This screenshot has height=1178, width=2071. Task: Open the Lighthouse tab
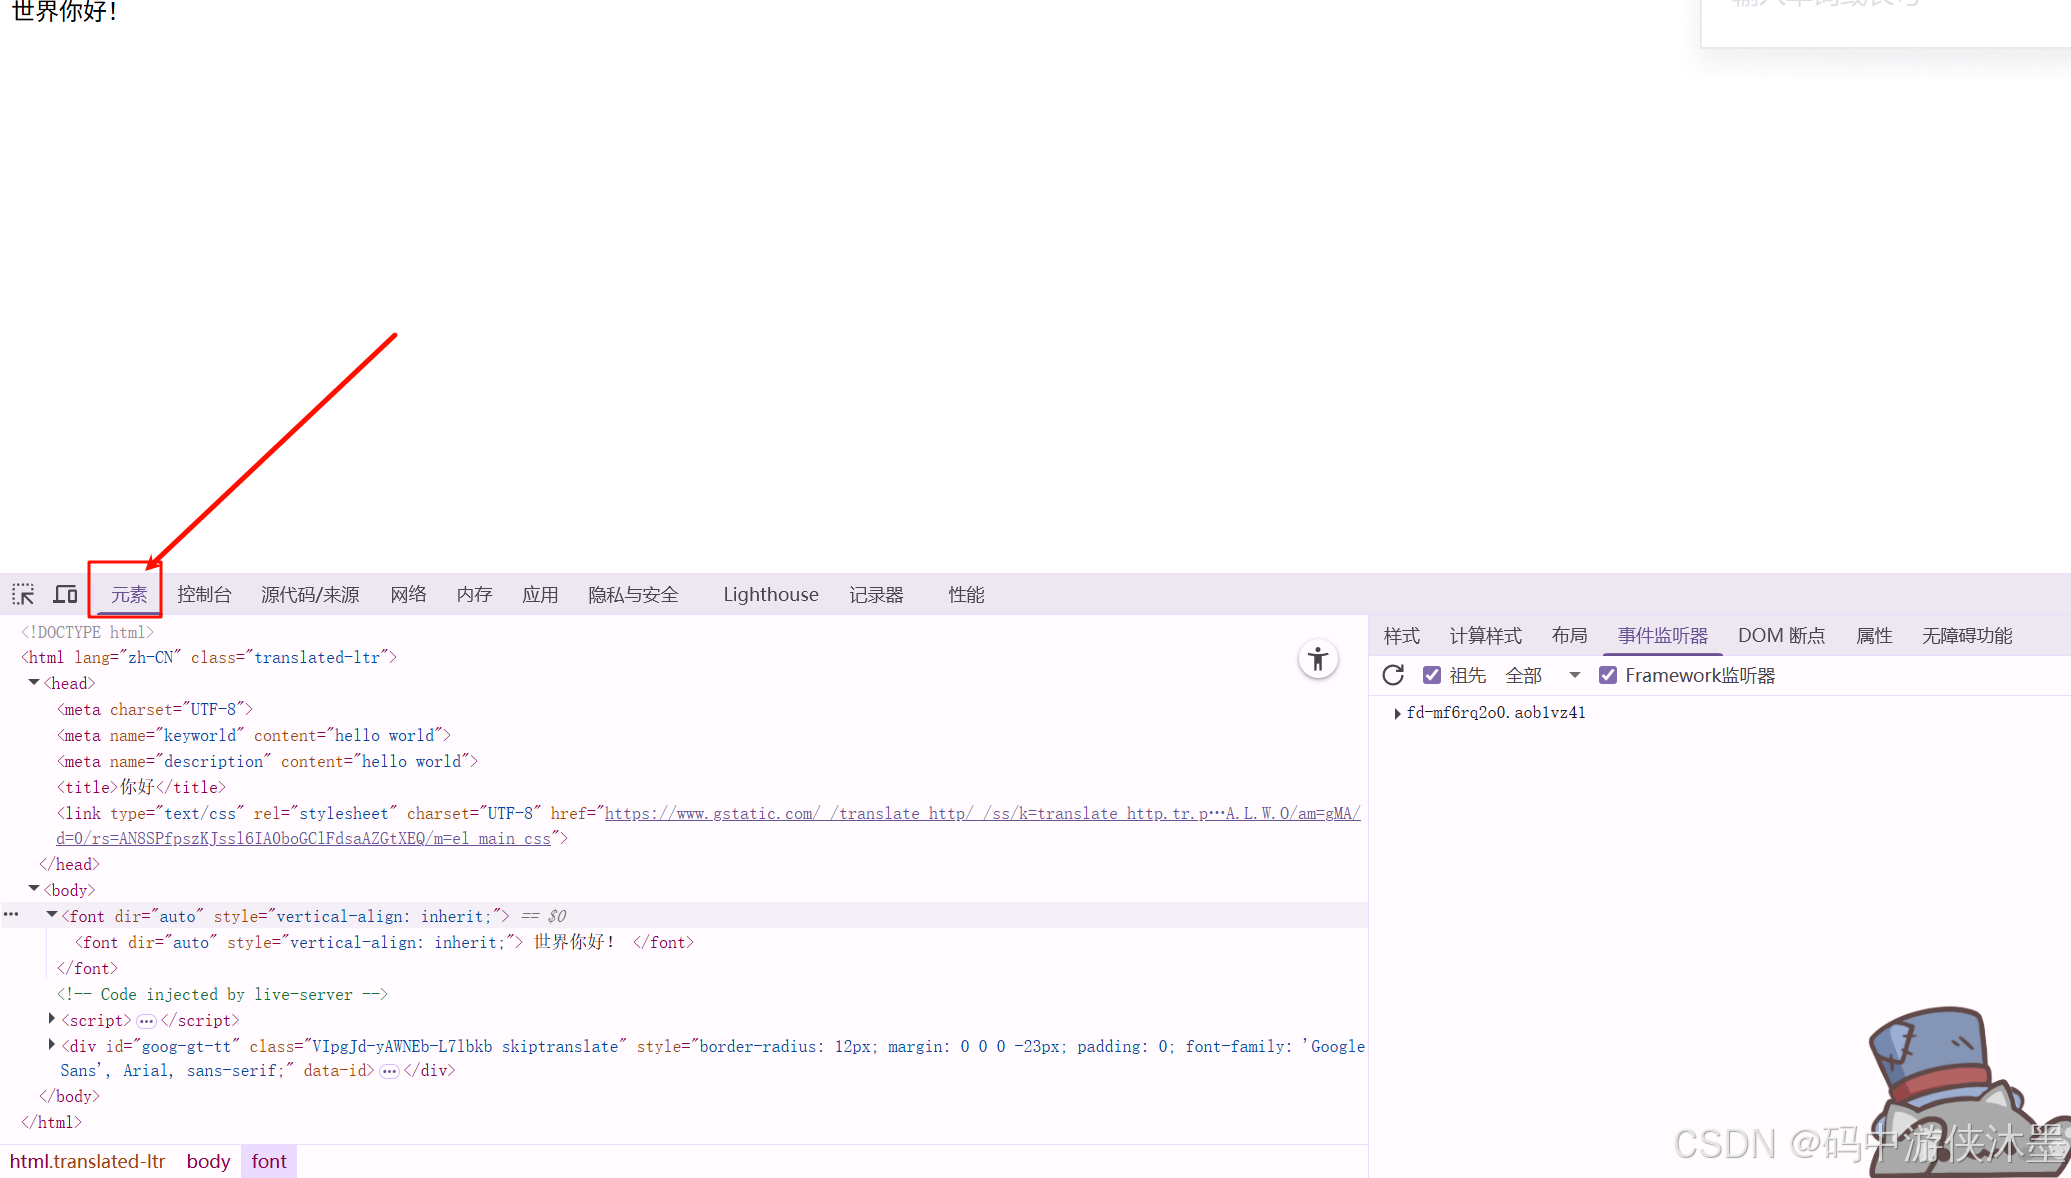771,594
